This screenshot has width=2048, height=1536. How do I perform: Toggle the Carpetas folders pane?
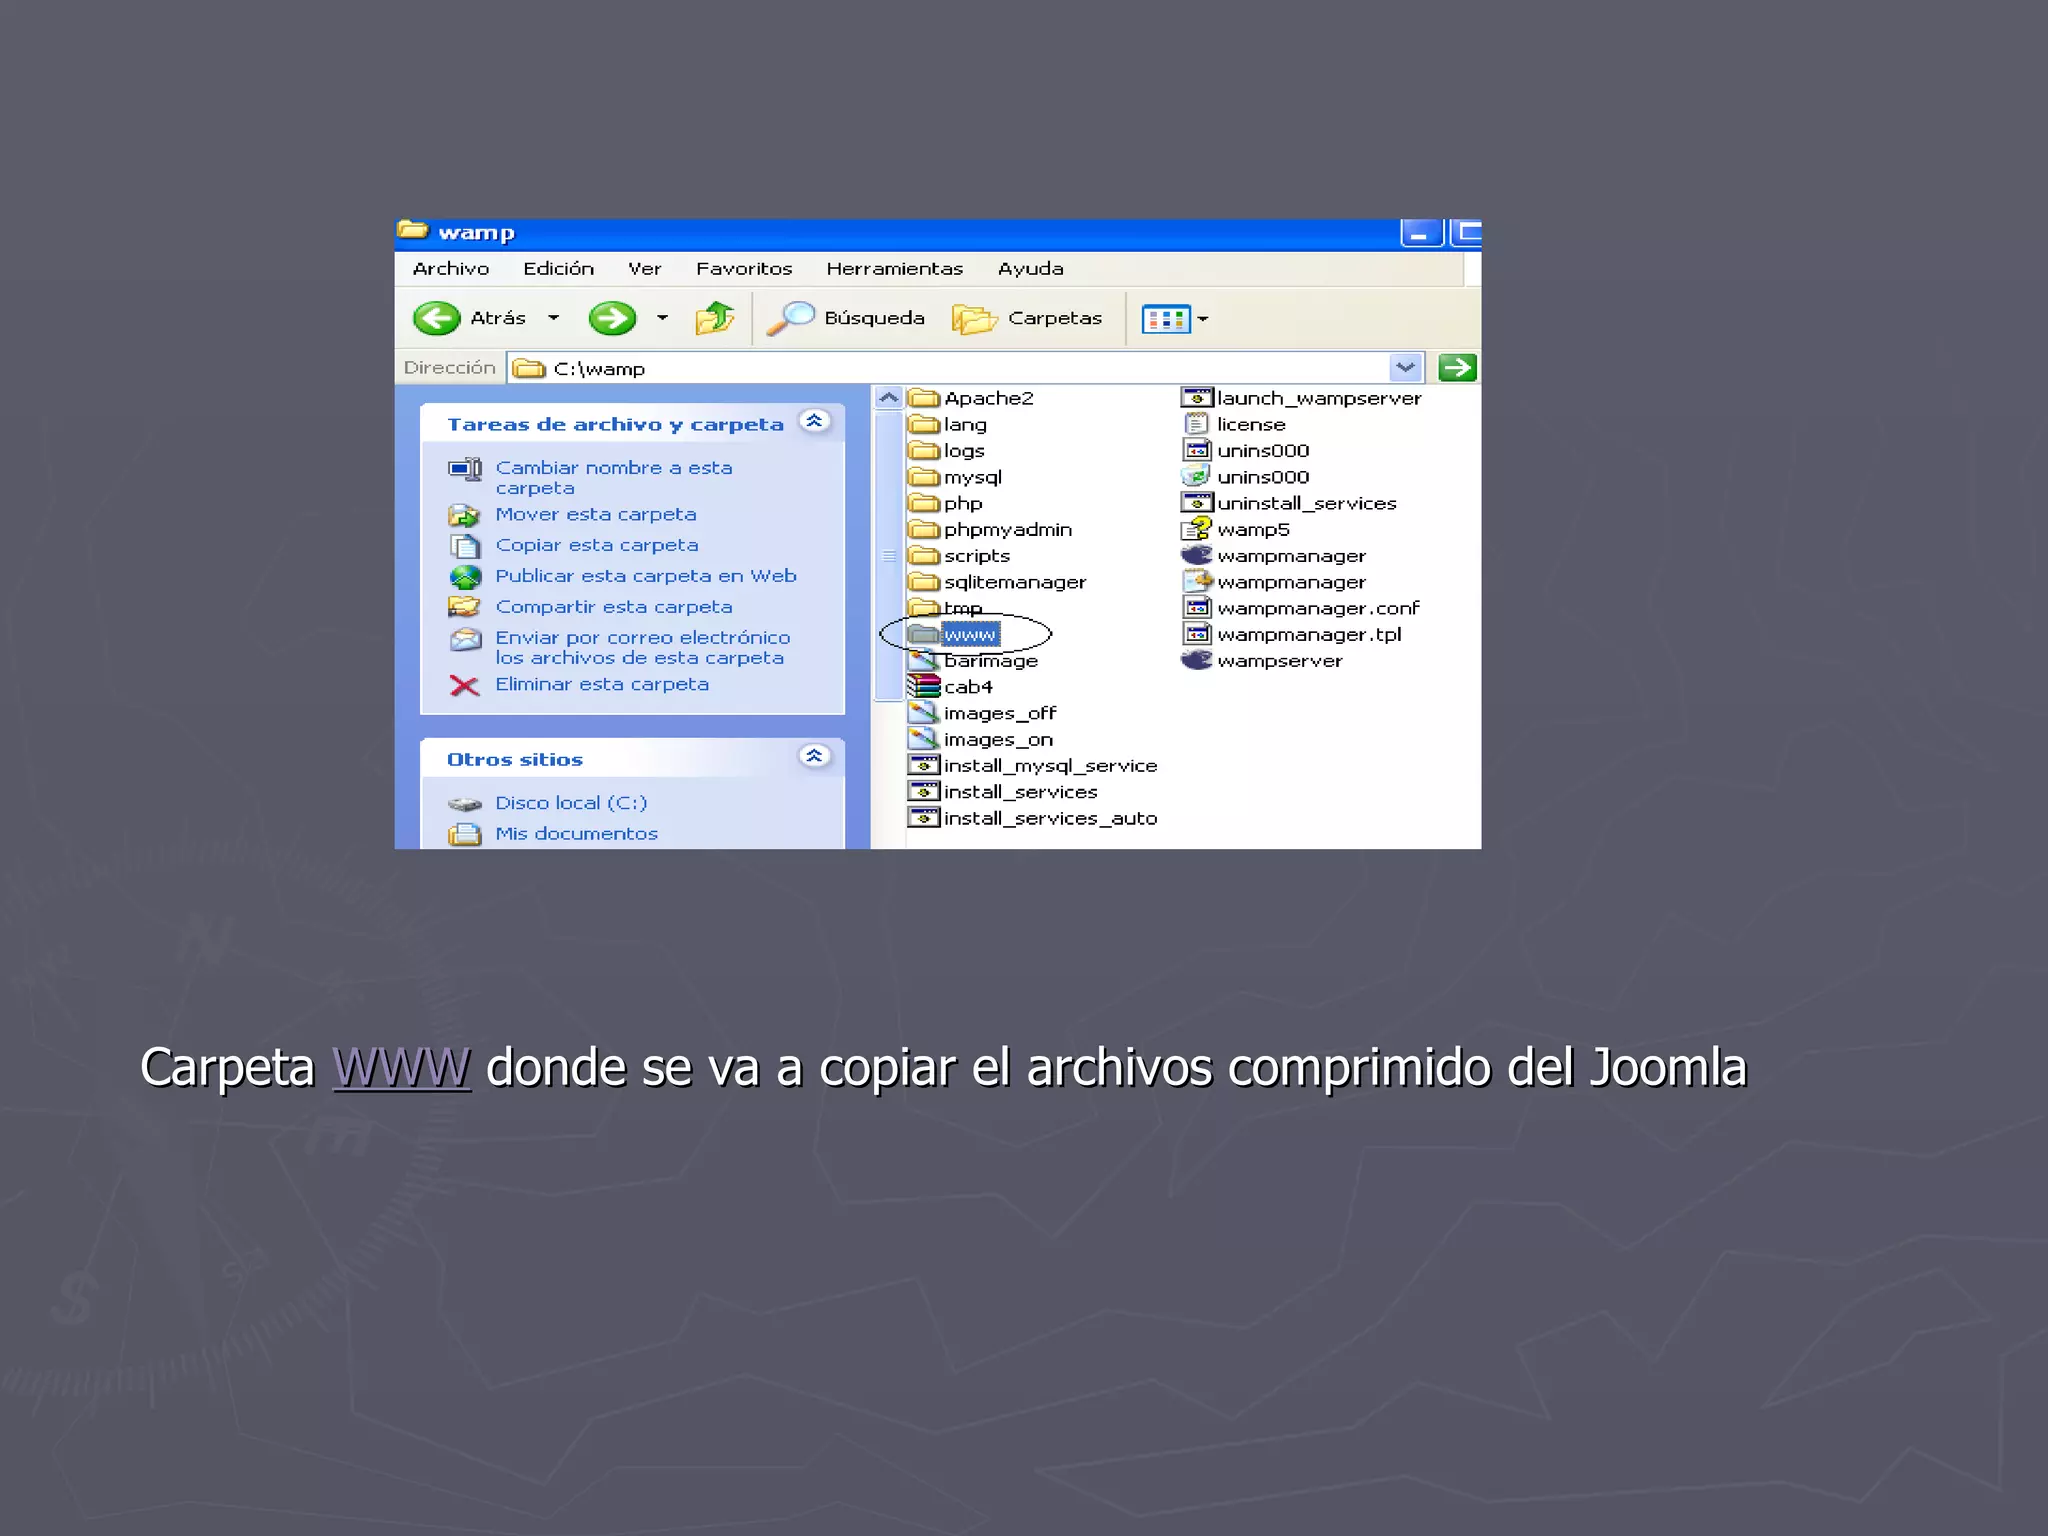(1027, 318)
